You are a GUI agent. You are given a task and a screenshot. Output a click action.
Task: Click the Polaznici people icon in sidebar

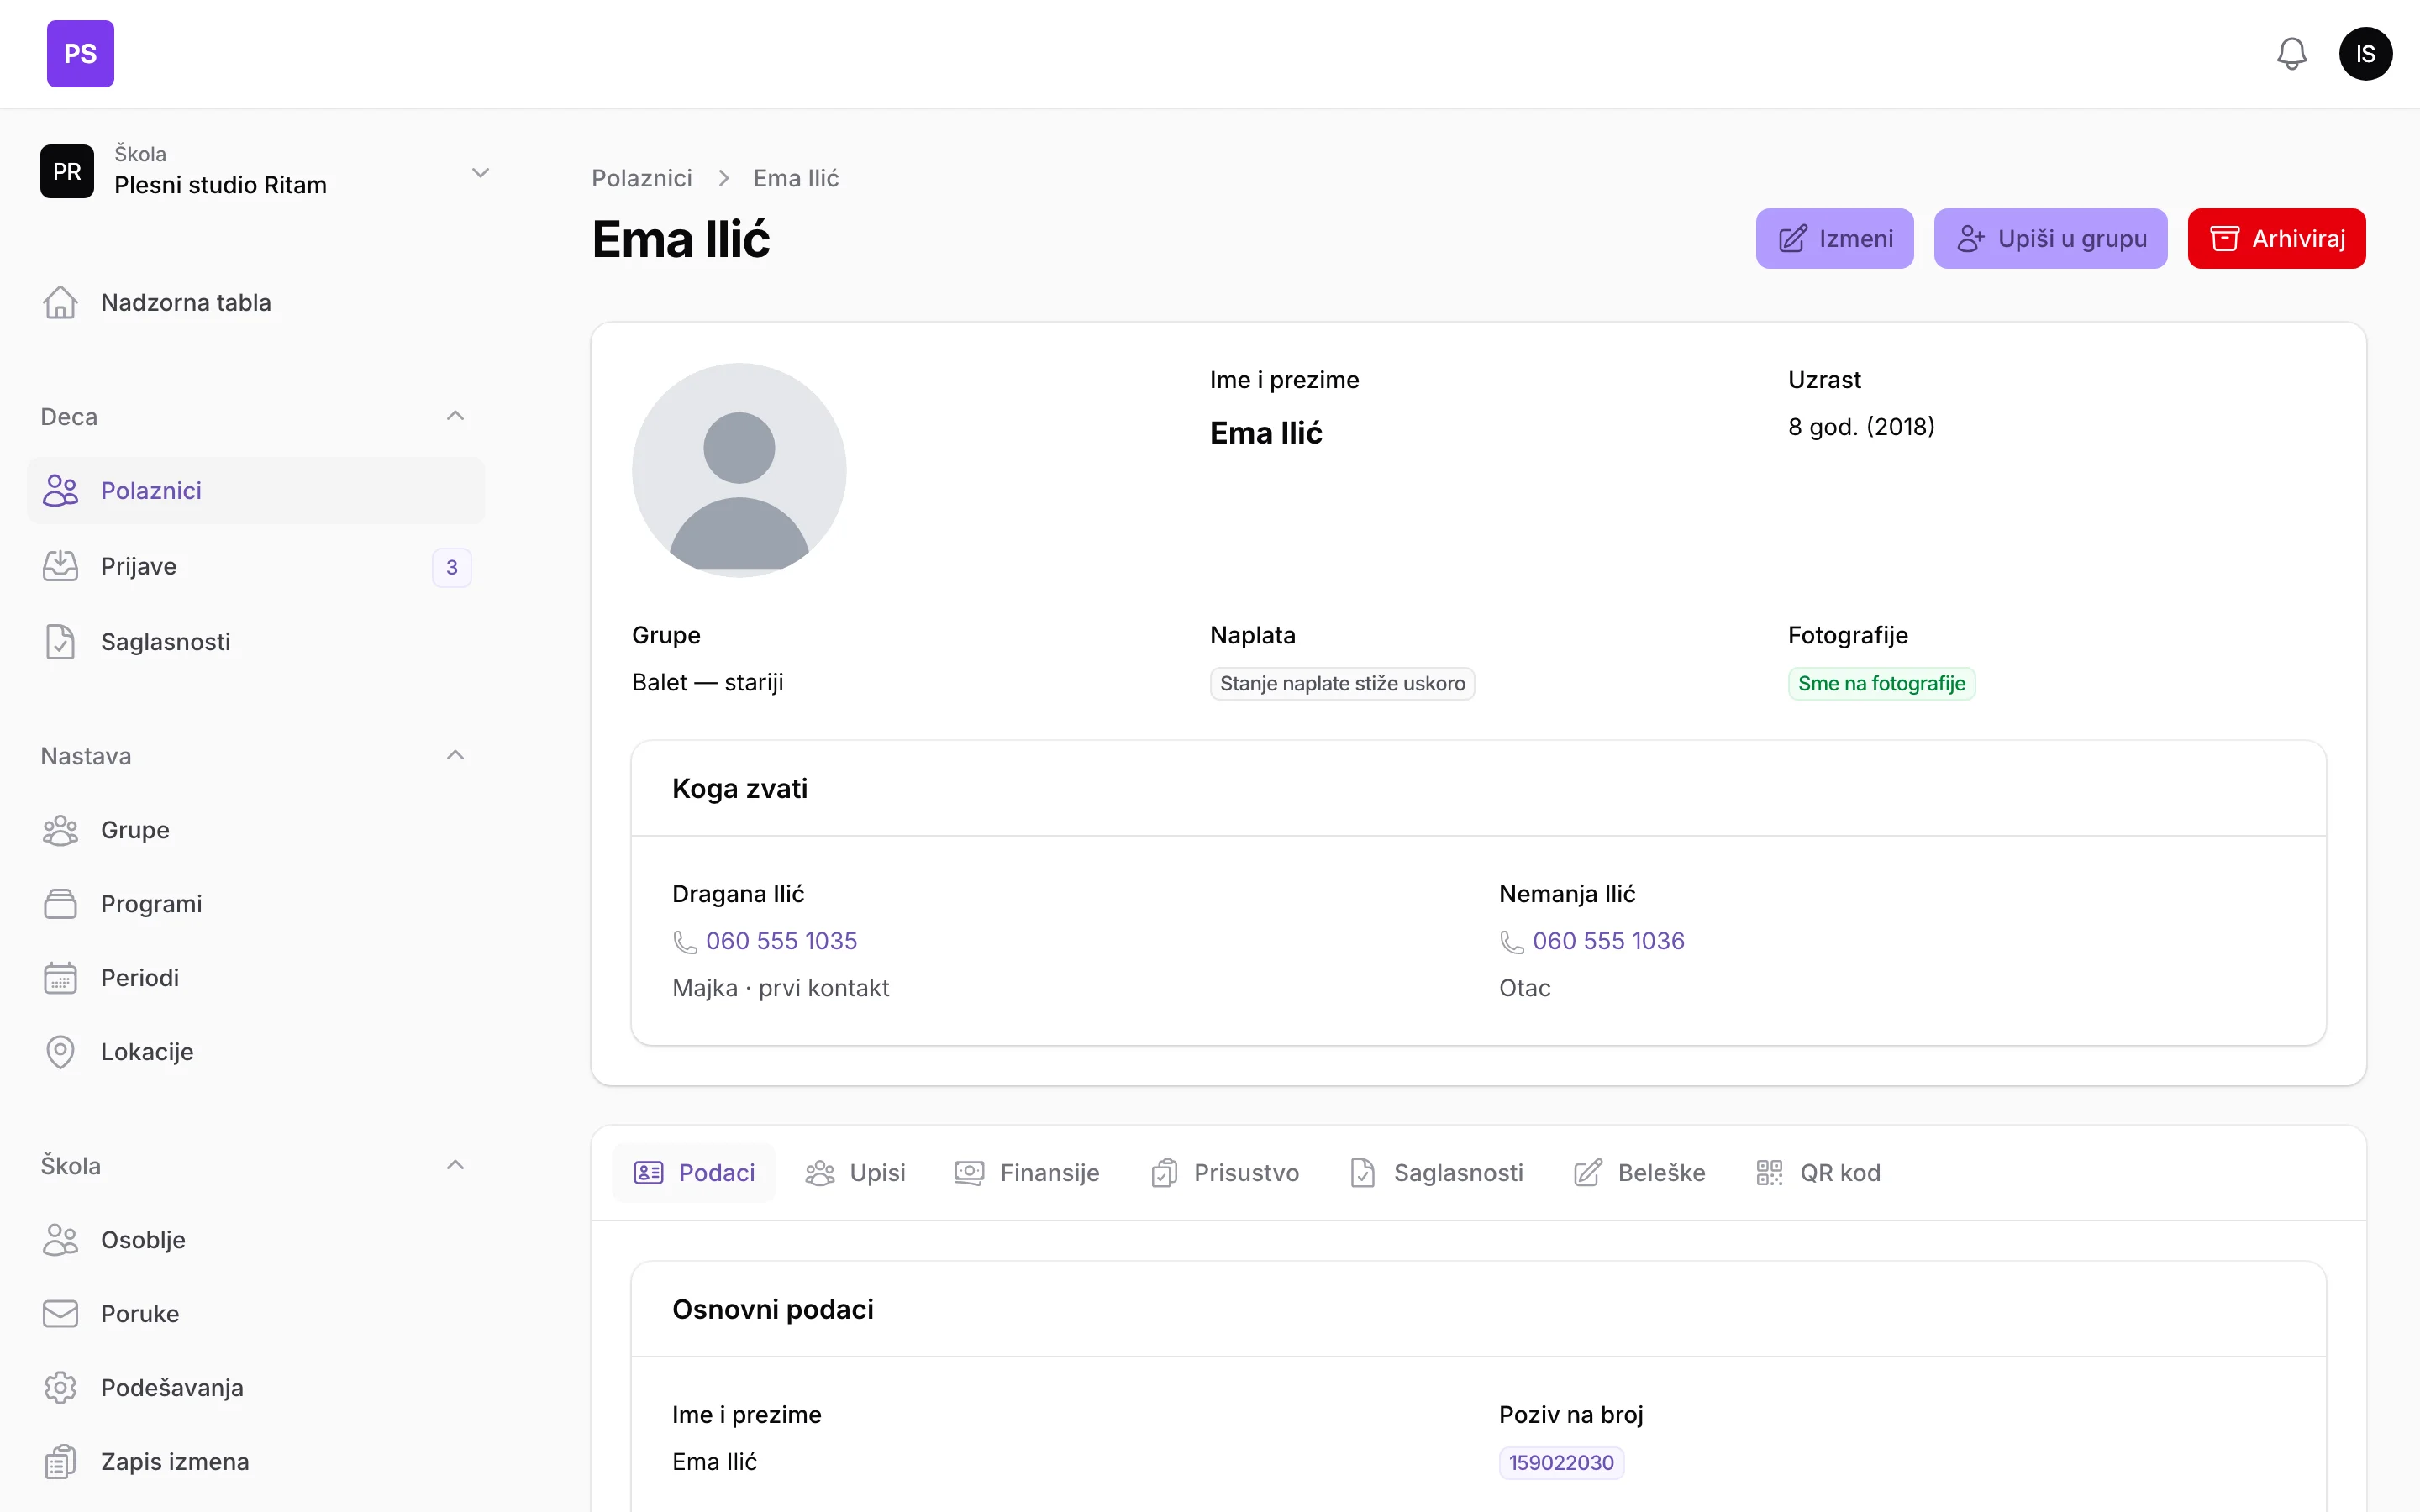60,491
